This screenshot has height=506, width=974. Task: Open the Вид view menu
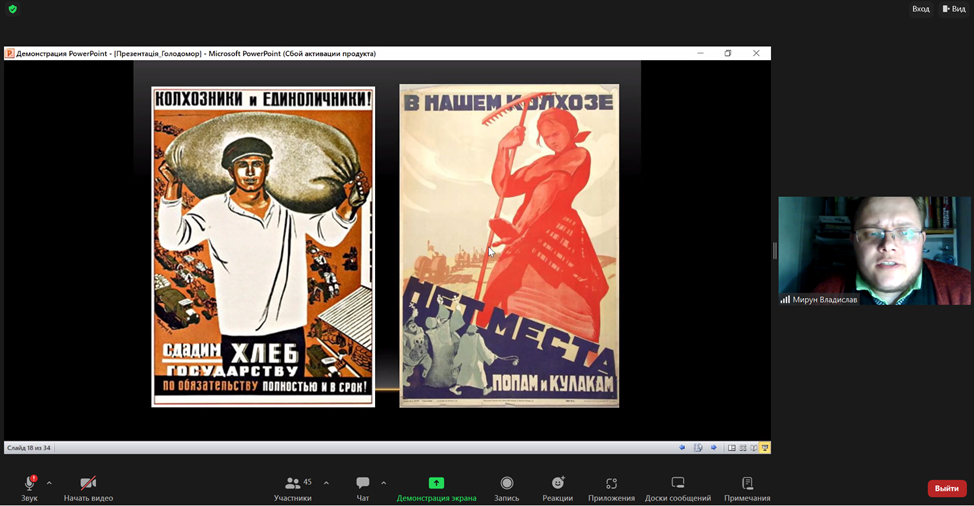(x=954, y=9)
